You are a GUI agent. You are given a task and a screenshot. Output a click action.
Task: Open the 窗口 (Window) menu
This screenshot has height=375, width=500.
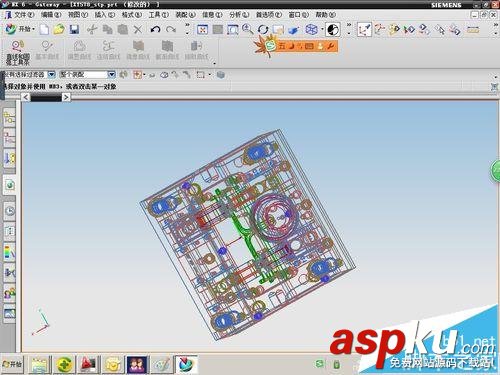tap(298, 15)
